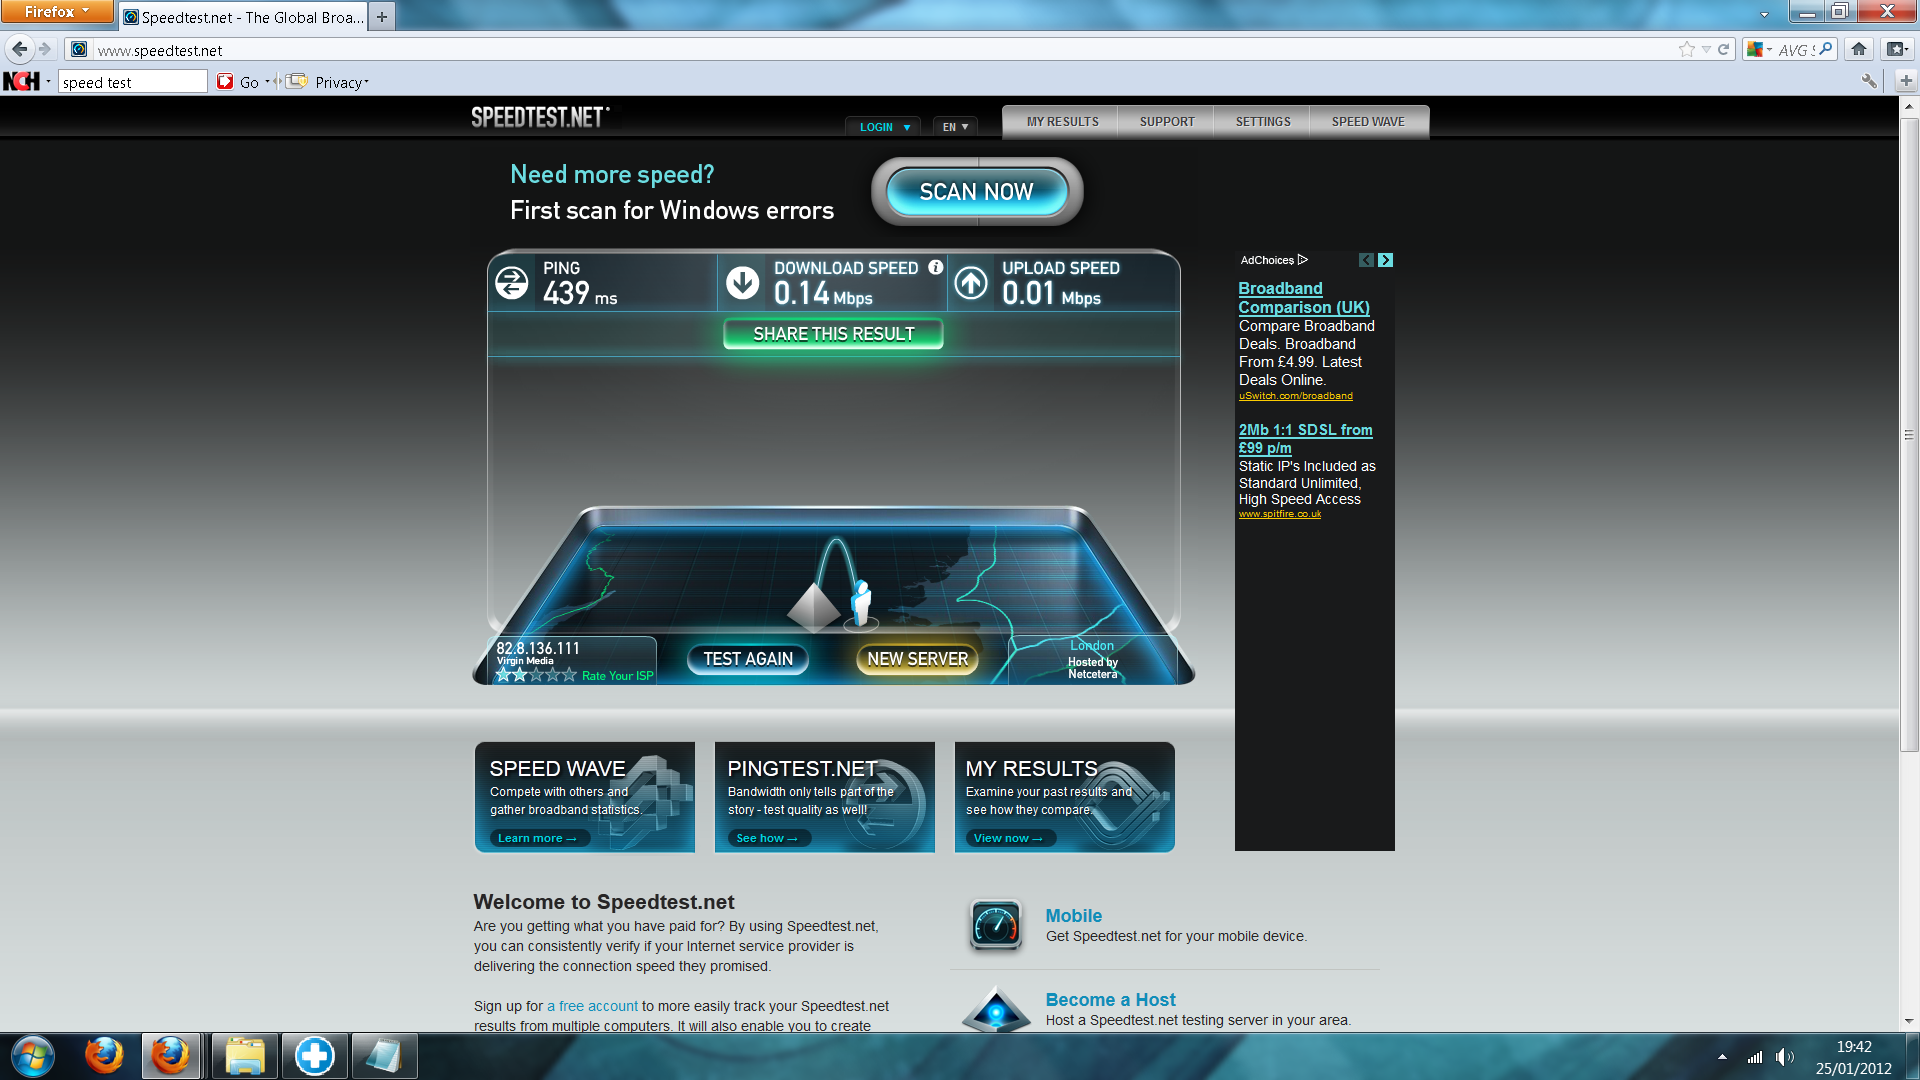Image resolution: width=1920 pixels, height=1080 pixels.
Task: Rate ISP with the fourth star
Action: [553, 675]
